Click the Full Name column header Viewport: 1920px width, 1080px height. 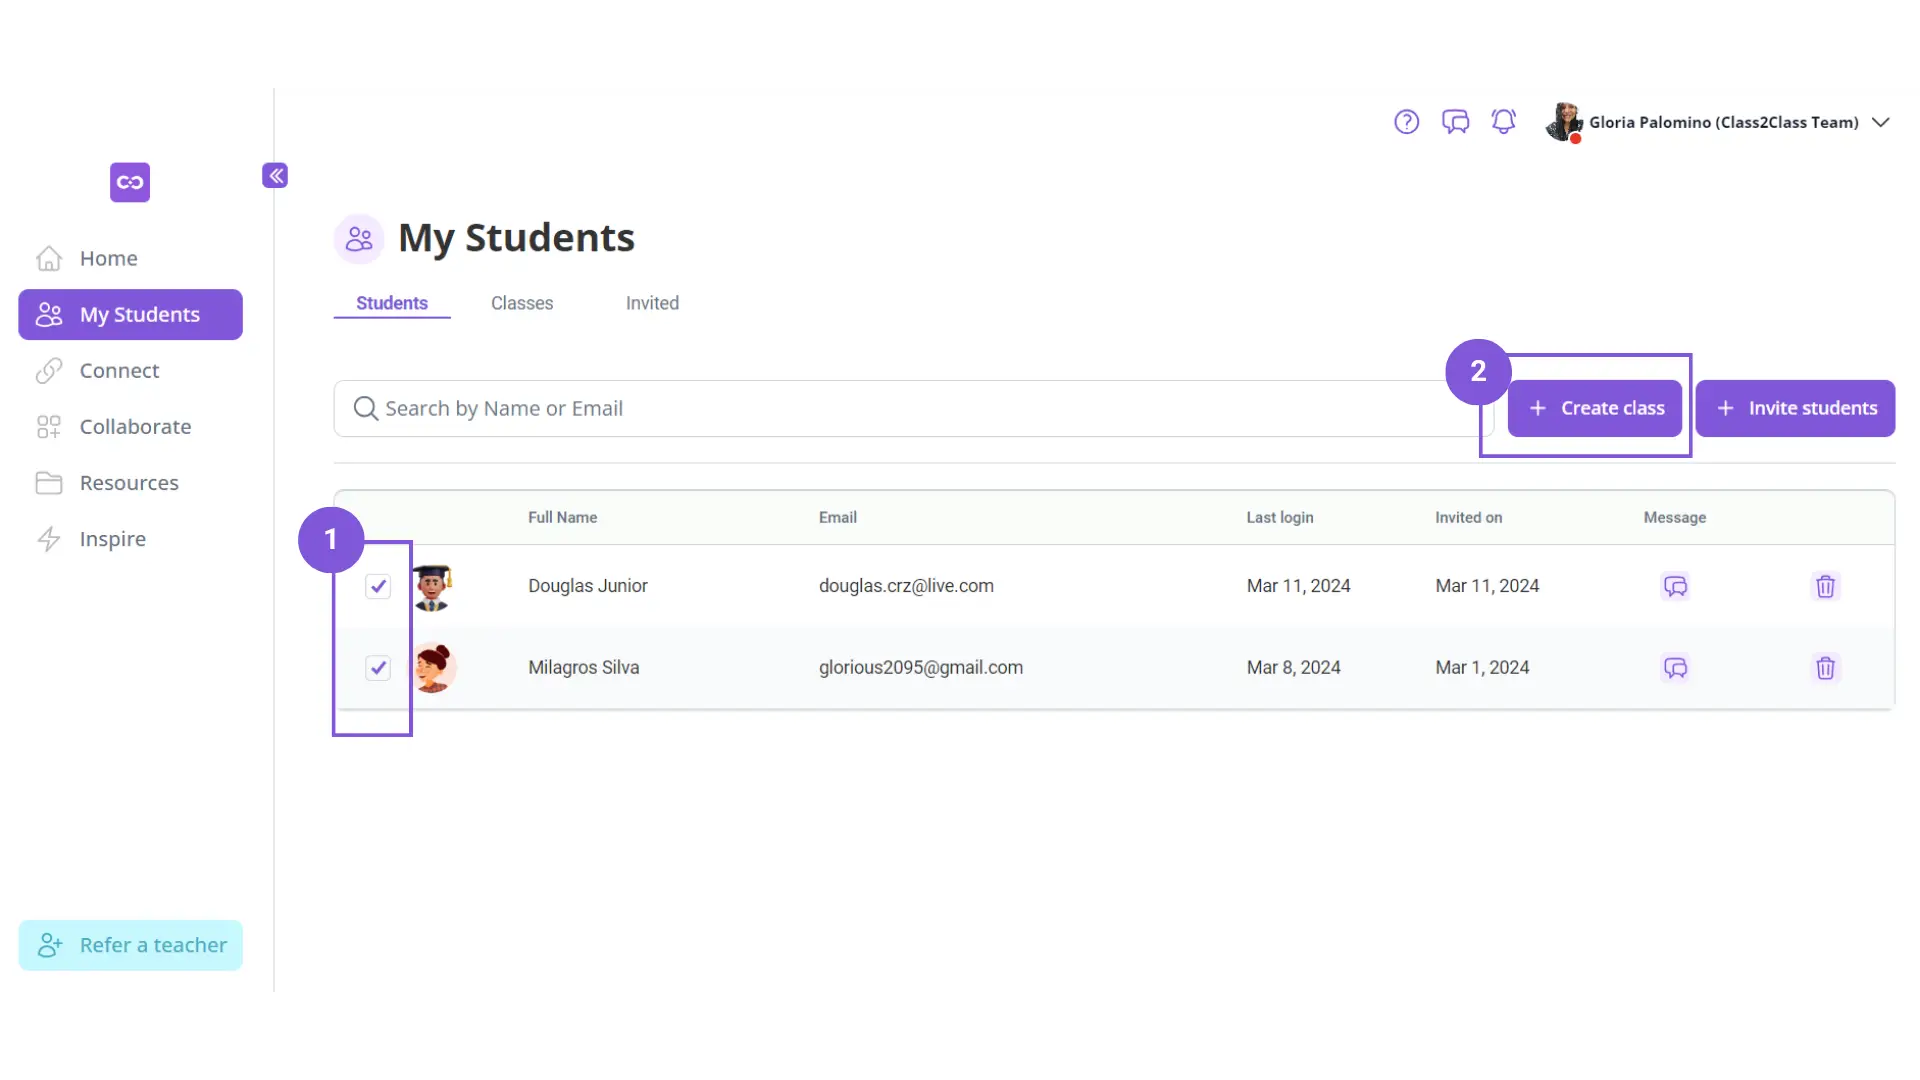click(x=562, y=517)
